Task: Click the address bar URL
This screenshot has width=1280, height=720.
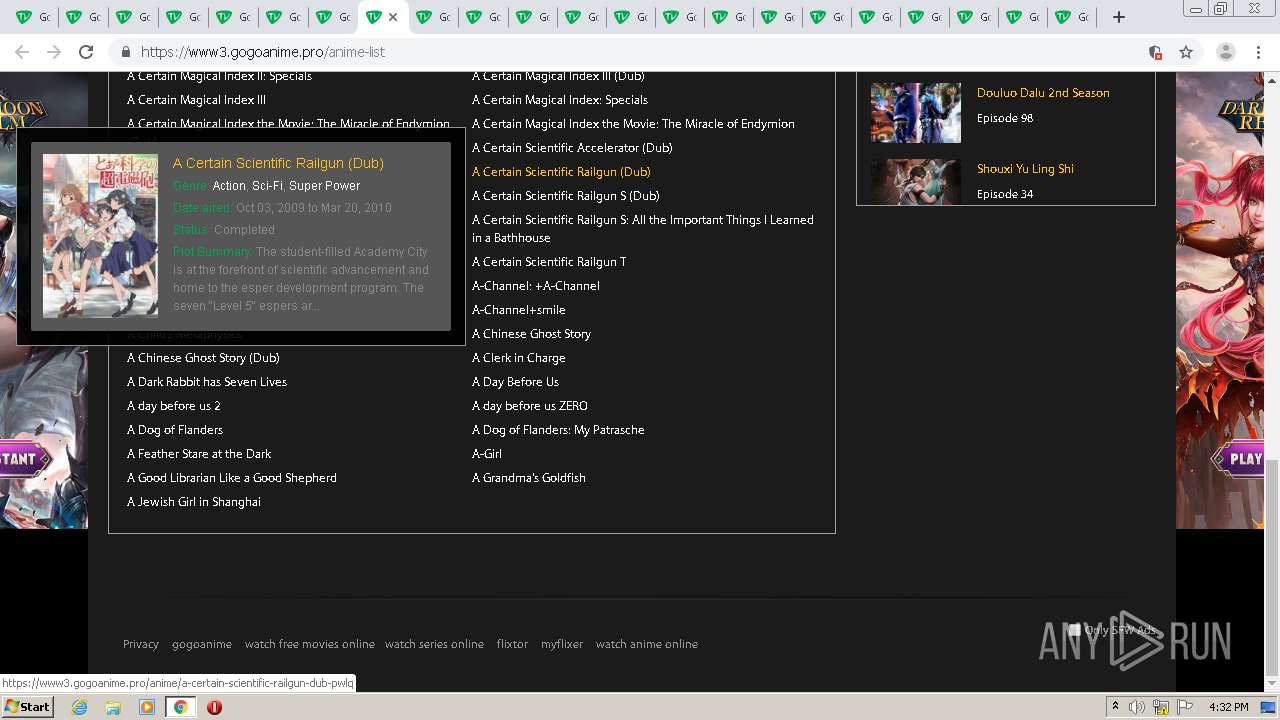Action: point(263,52)
